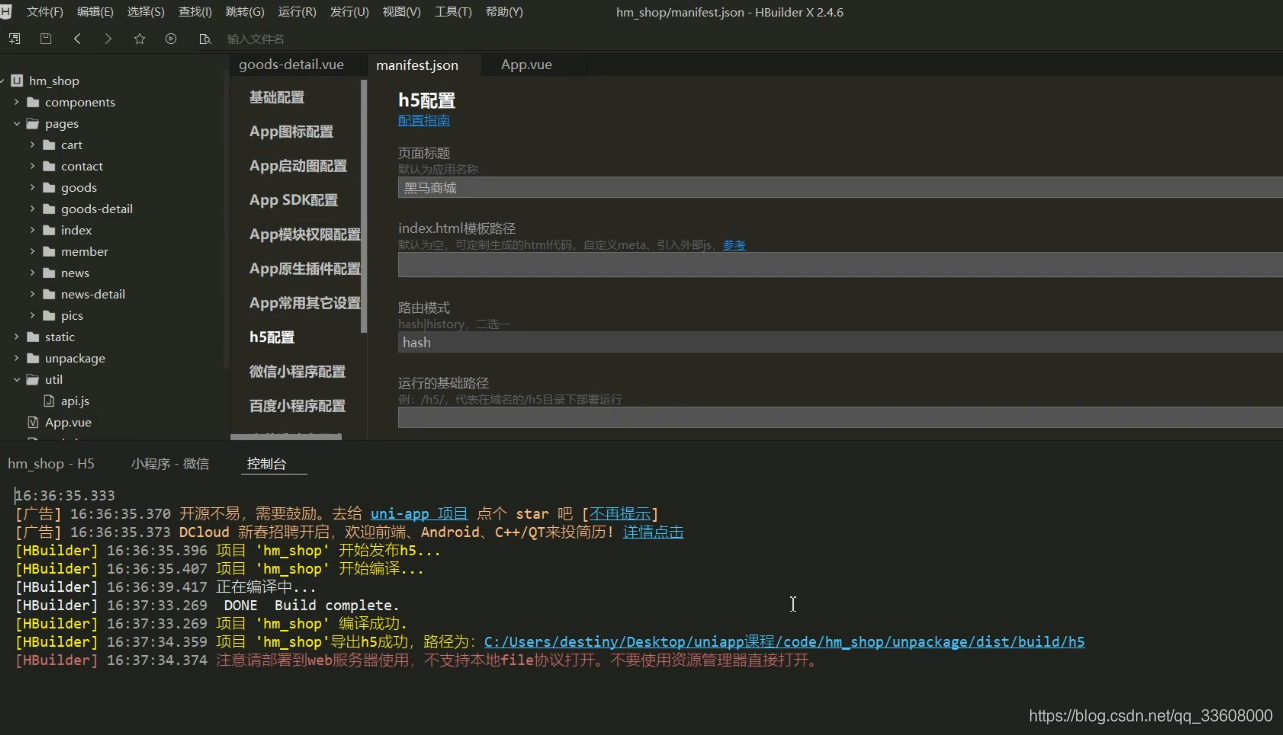The image size is (1283, 735).
Task: Click the pics folder icon
Action: tap(49, 316)
